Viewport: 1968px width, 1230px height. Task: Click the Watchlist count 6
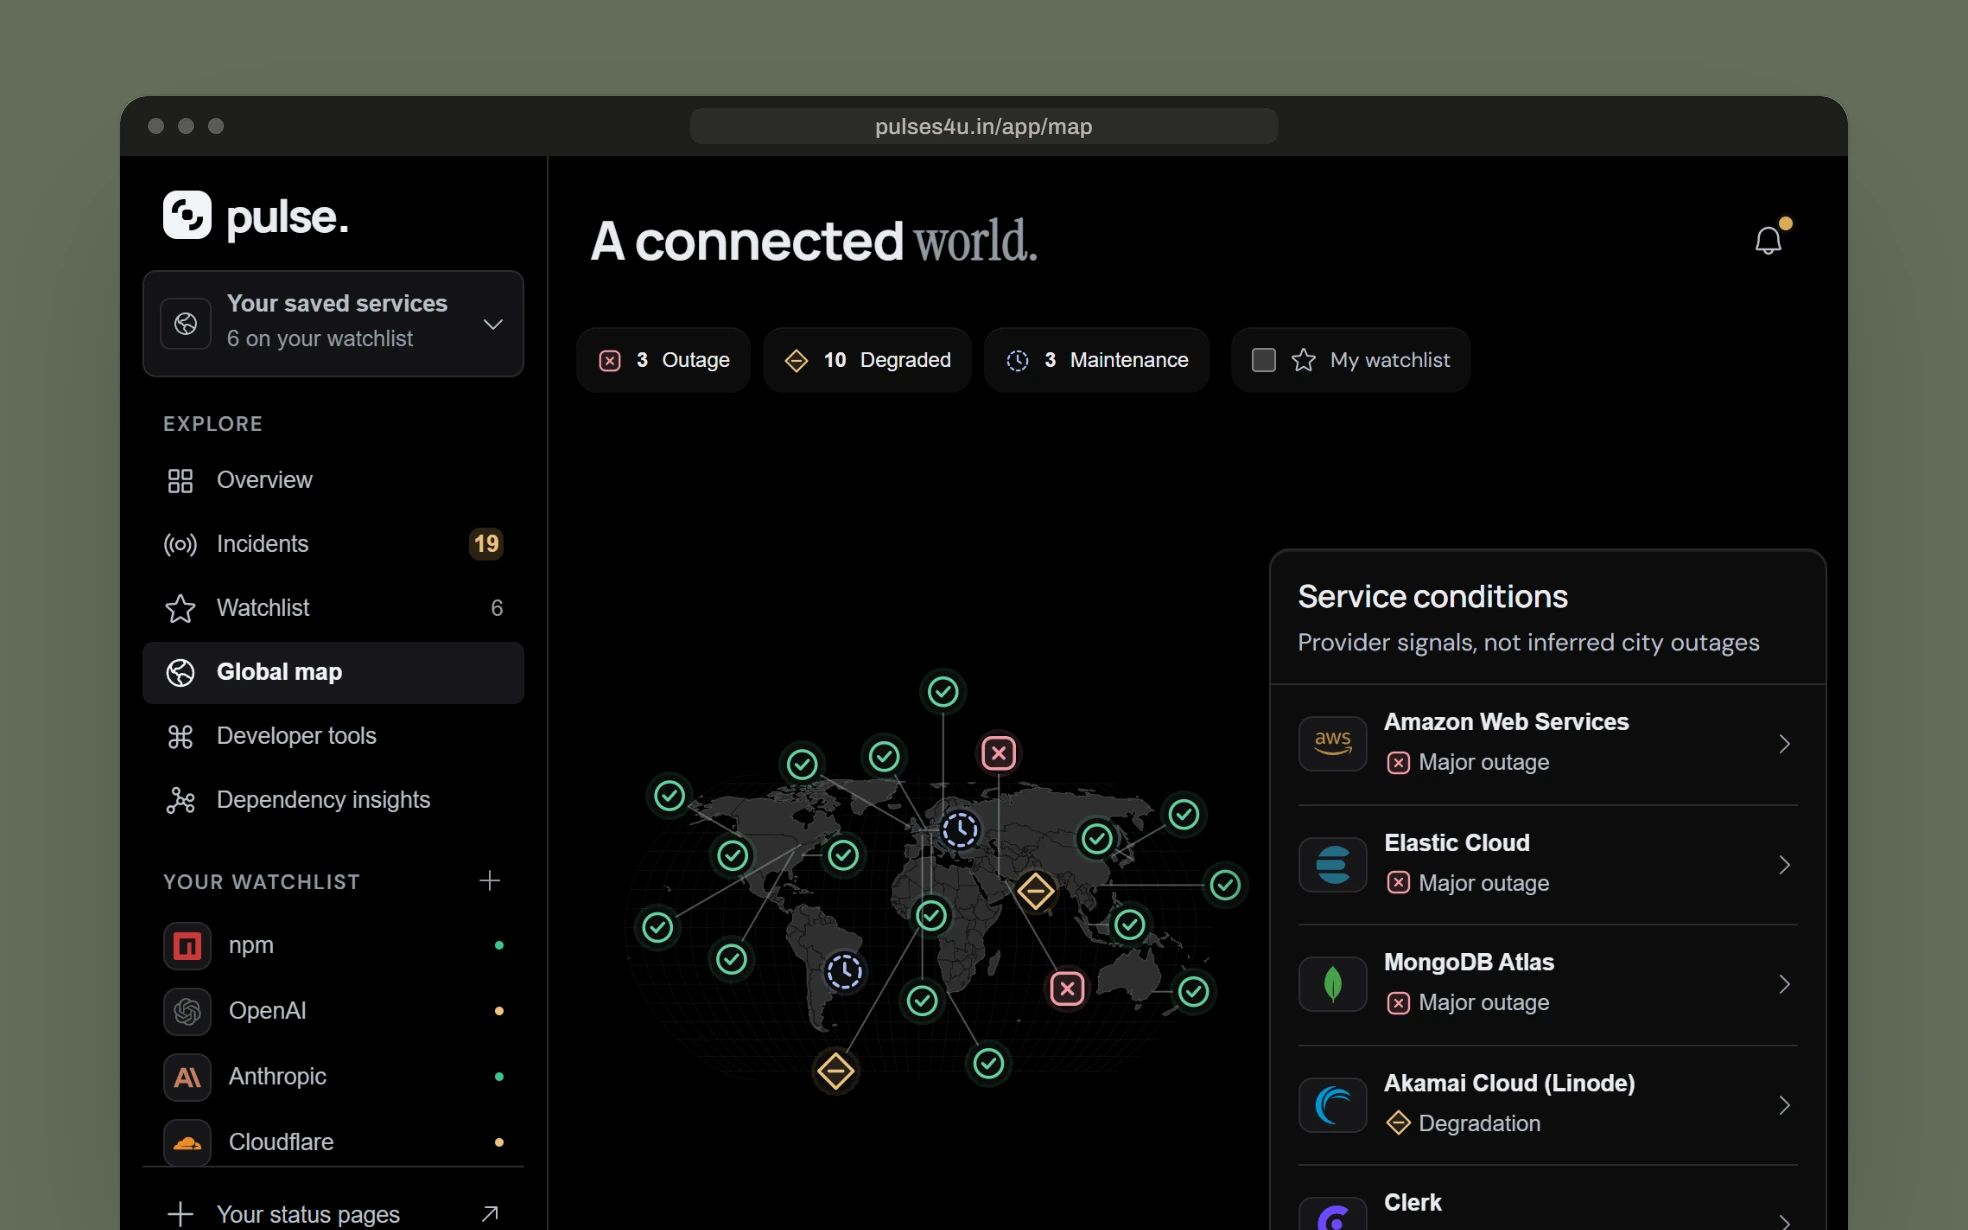497,608
